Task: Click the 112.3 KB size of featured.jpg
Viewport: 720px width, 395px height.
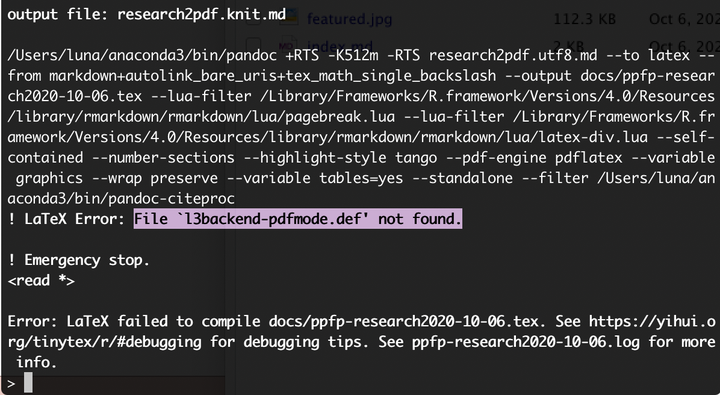Action: click(584, 19)
